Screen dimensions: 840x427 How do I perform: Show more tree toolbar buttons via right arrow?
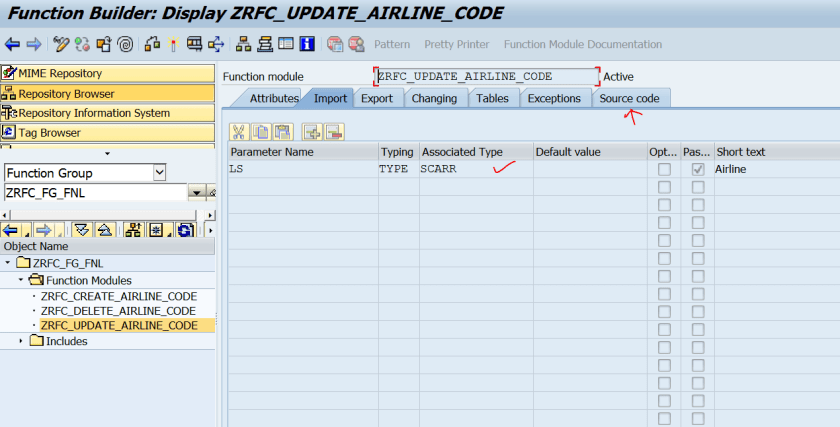[211, 230]
